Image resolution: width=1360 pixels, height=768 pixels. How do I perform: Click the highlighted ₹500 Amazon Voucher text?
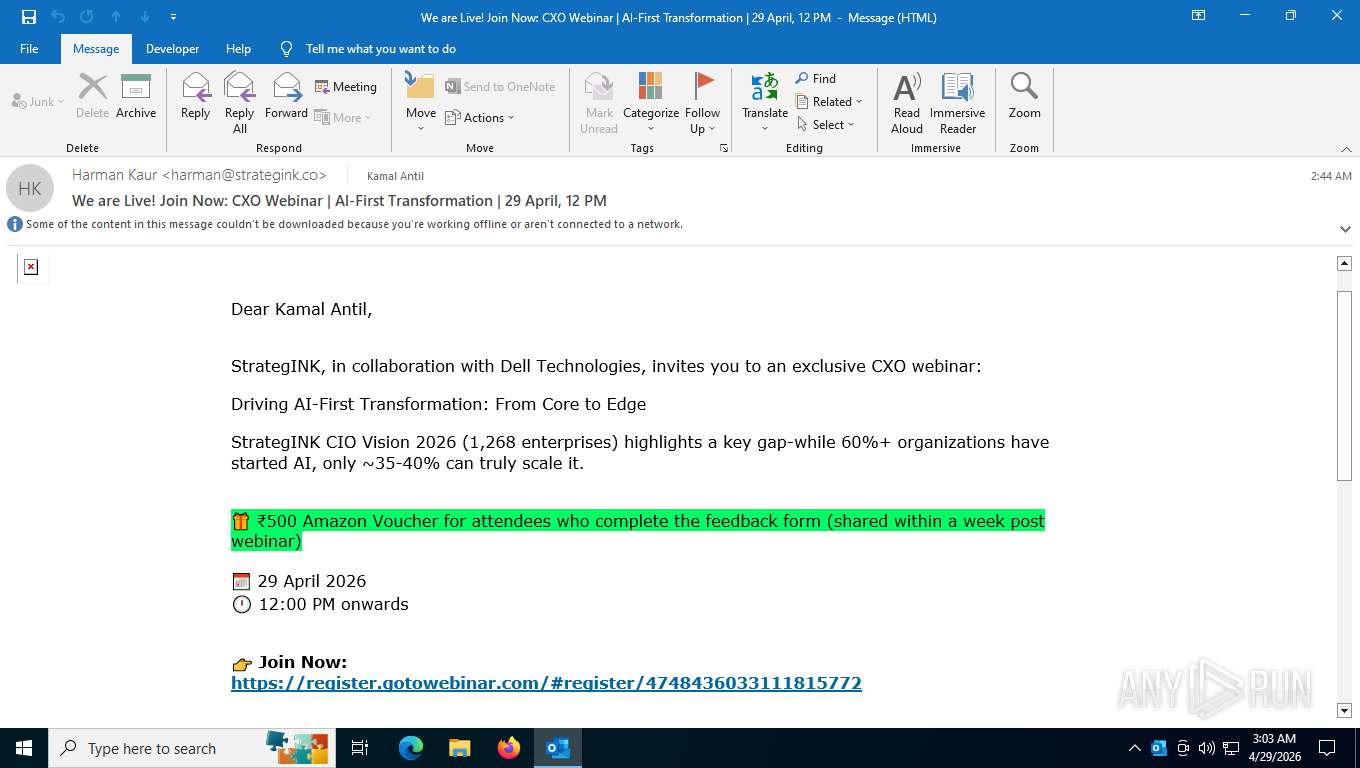[638, 531]
